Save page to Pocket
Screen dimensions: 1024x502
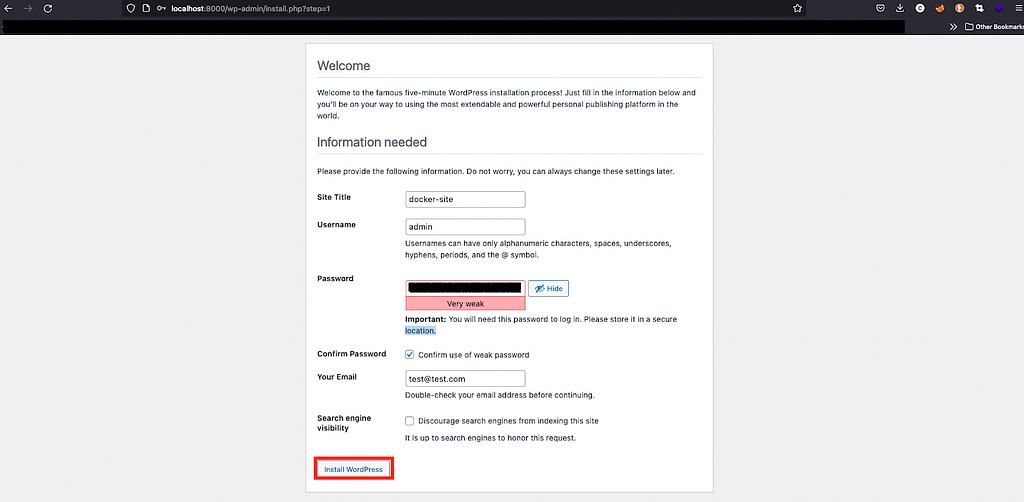[881, 8]
